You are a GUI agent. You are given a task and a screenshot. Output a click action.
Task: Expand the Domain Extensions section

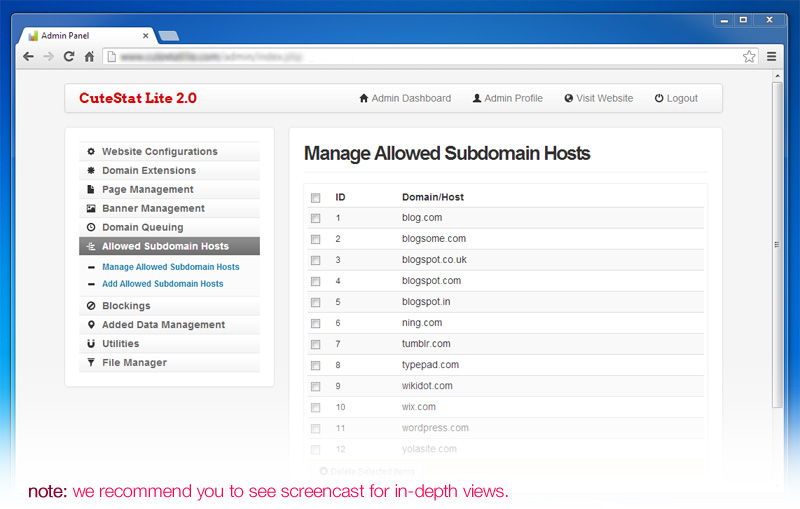pos(169,170)
